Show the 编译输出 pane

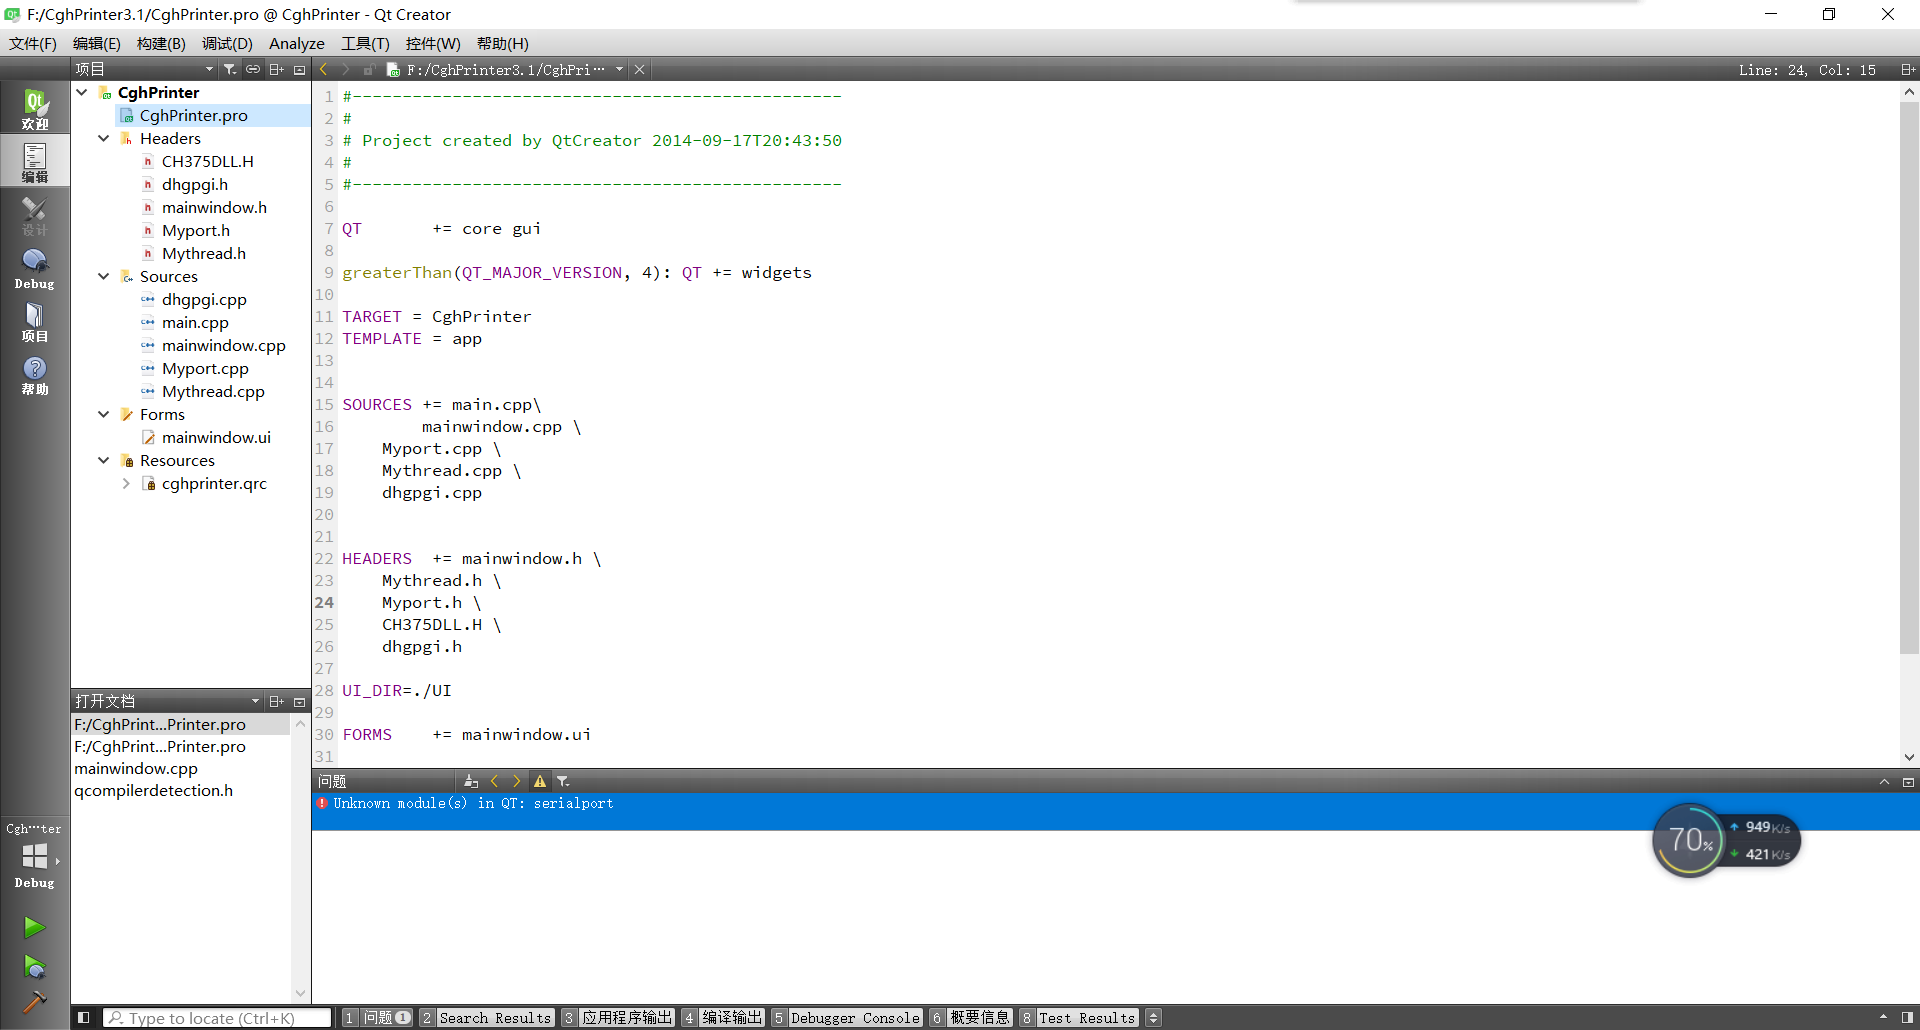point(723,1018)
